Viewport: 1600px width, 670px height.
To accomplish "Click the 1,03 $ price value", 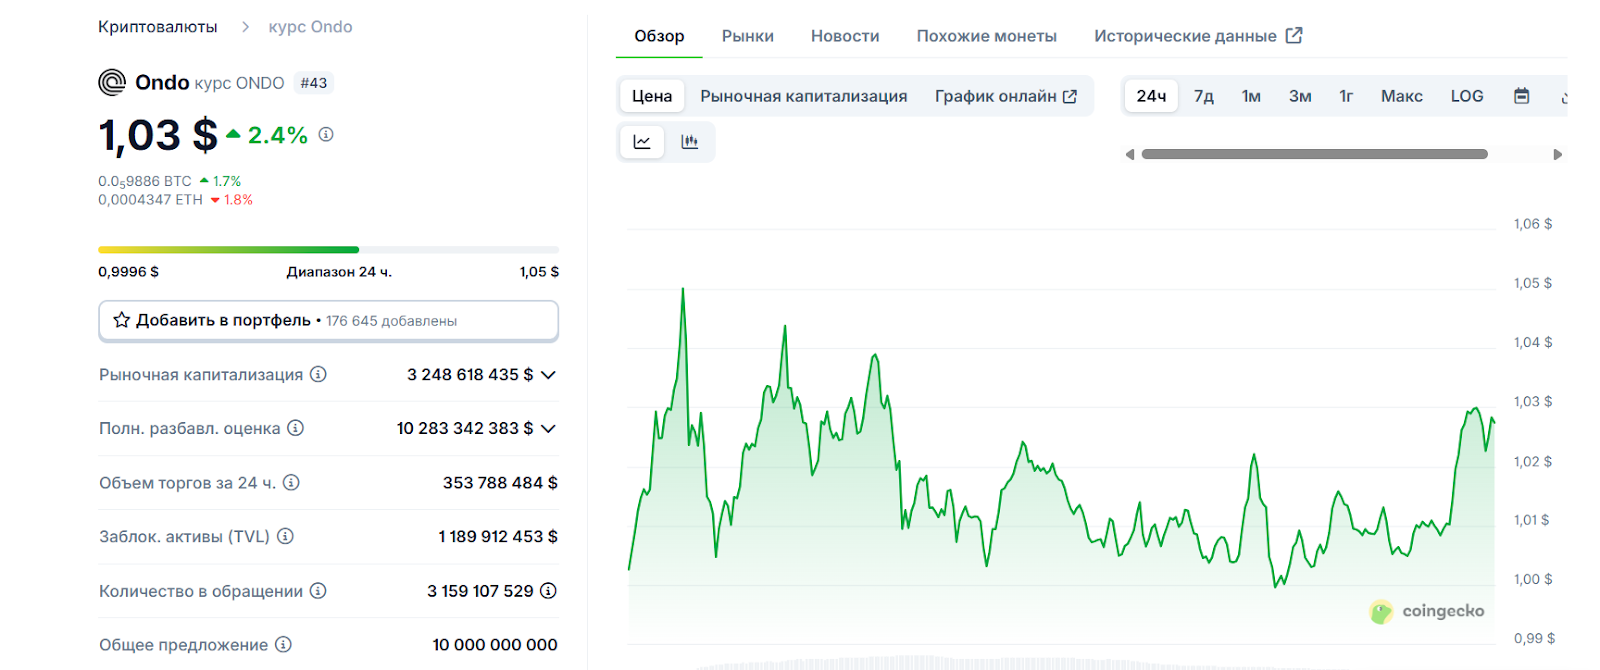I will [158, 135].
